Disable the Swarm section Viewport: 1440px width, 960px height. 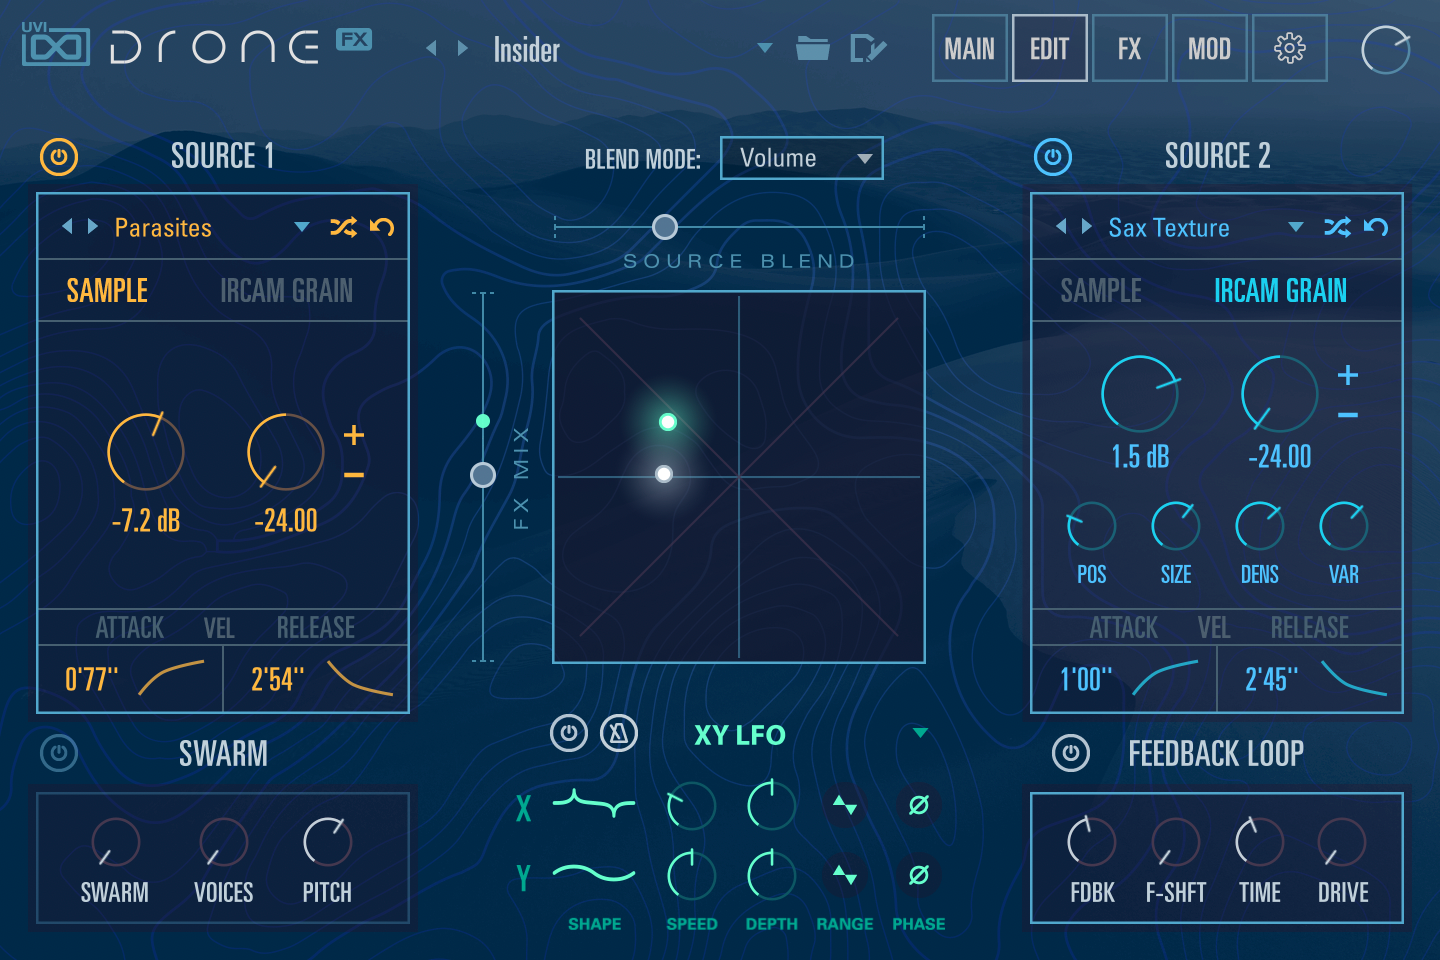point(58,753)
